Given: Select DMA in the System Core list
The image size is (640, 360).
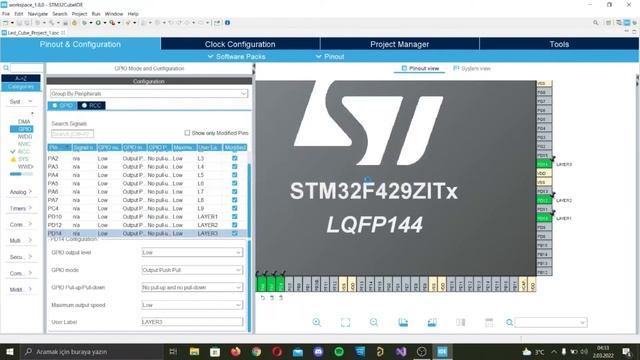Looking at the screenshot, I should click(x=24, y=122).
